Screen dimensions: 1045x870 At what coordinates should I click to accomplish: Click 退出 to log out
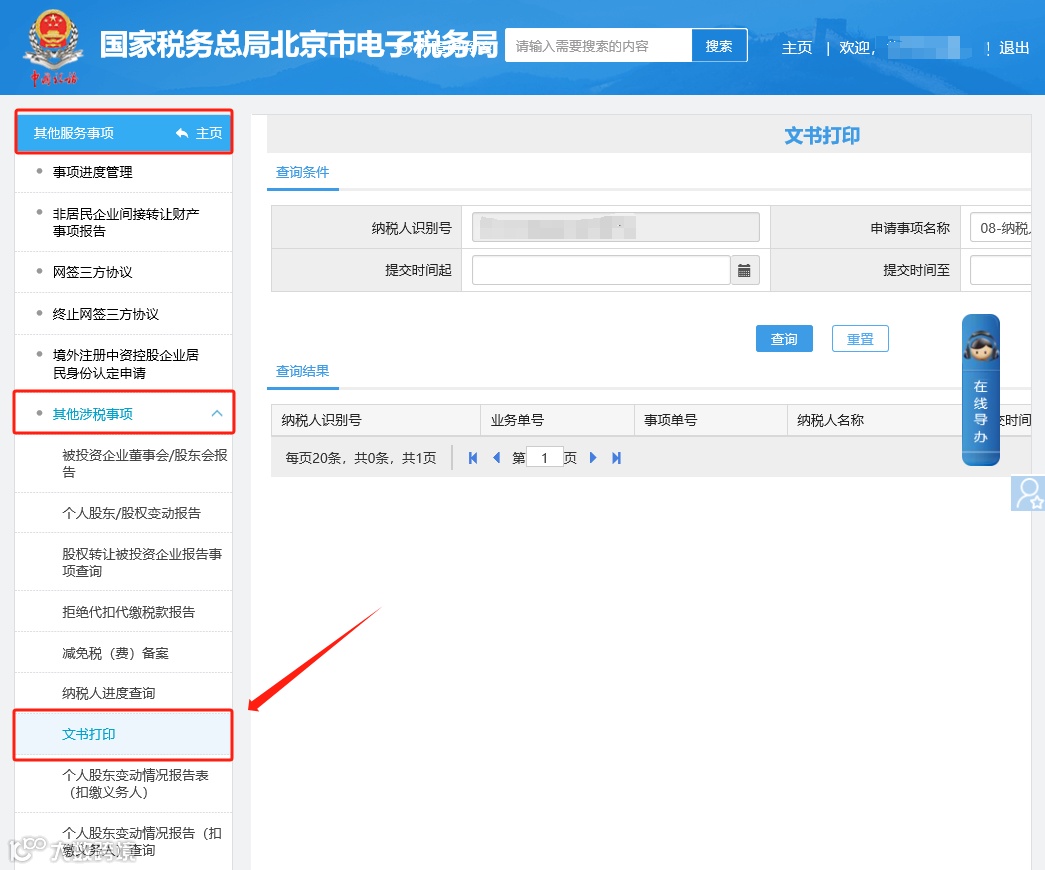1014,47
